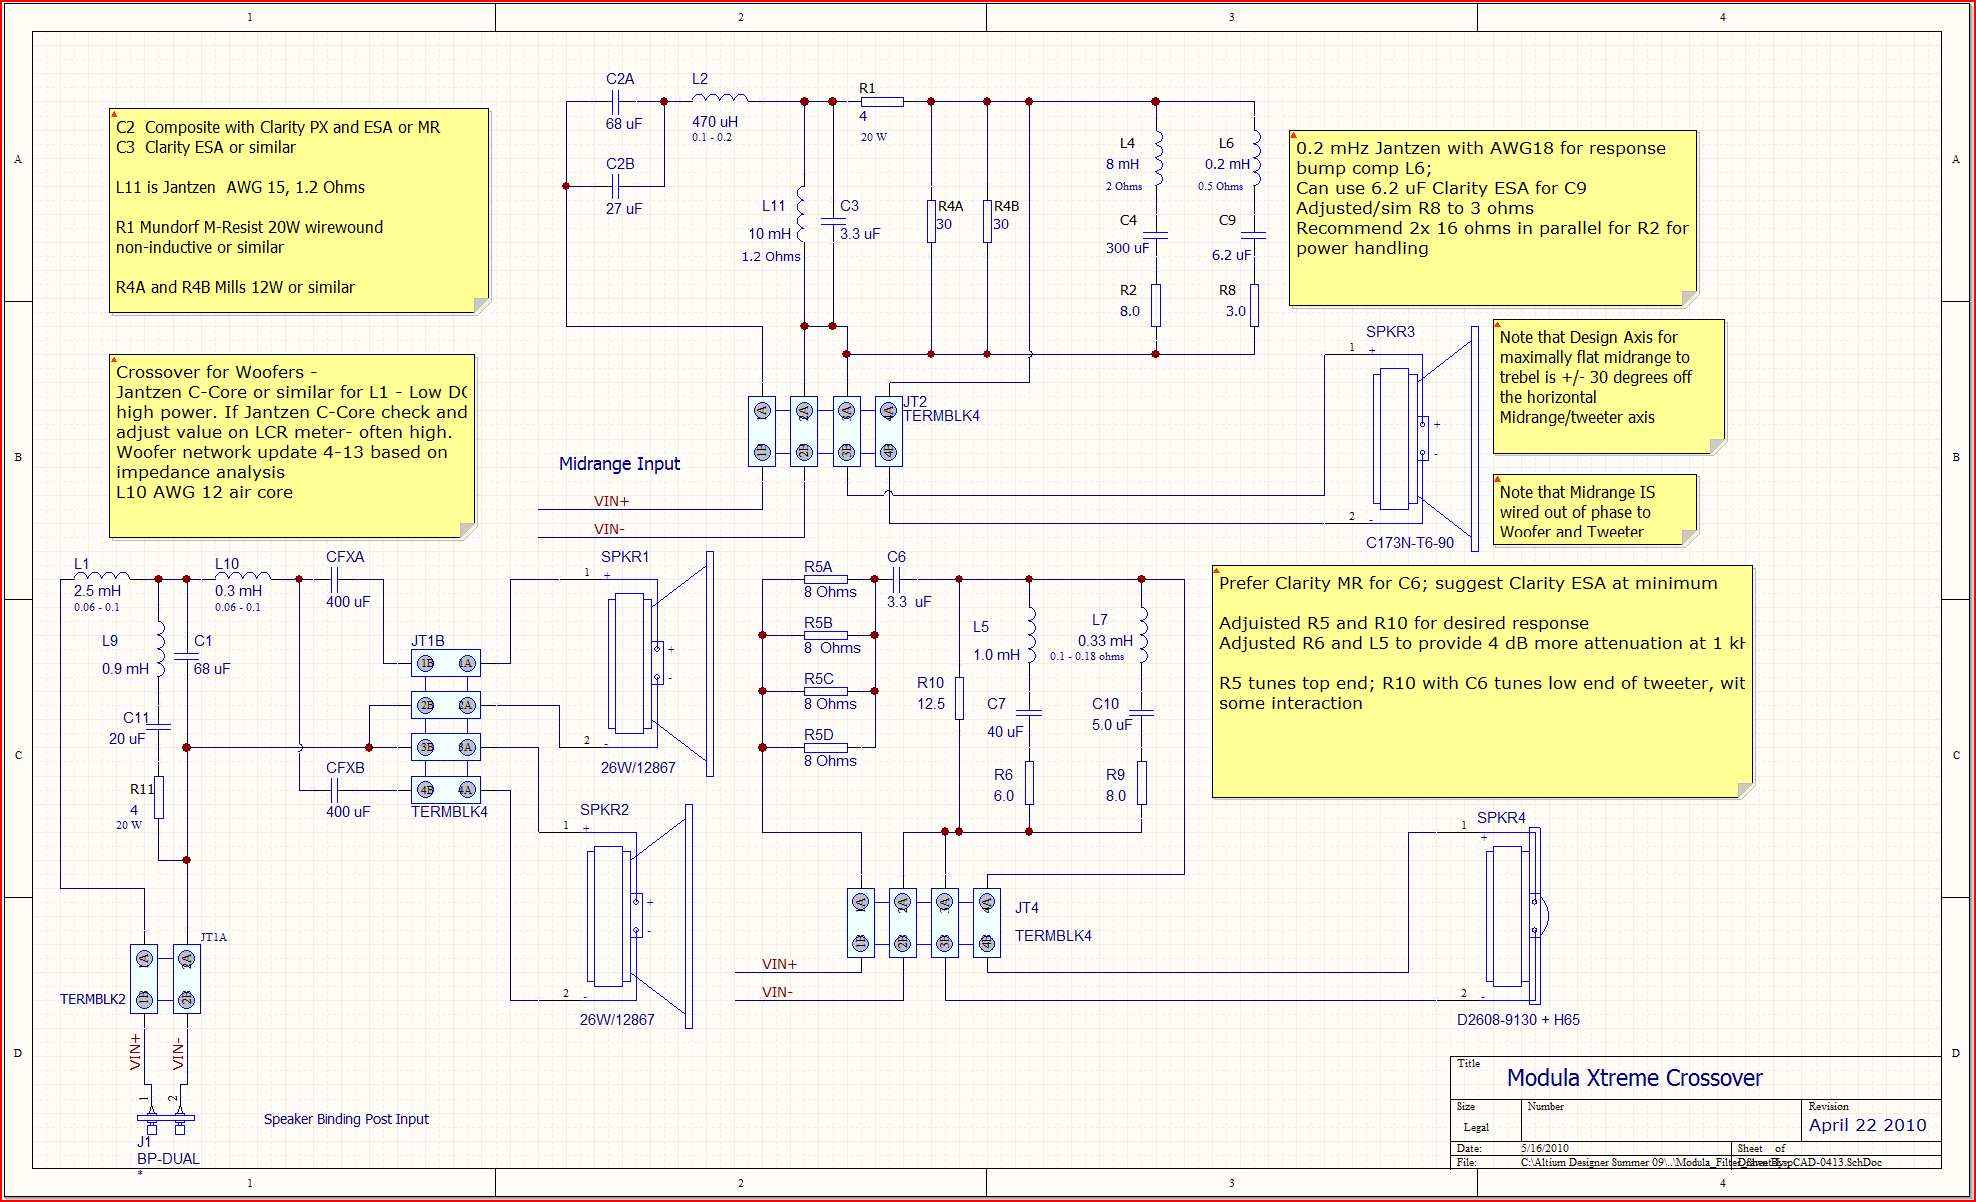Open the Midrange wired out of phase note
This screenshot has width=1976, height=1202.
[x=1595, y=510]
